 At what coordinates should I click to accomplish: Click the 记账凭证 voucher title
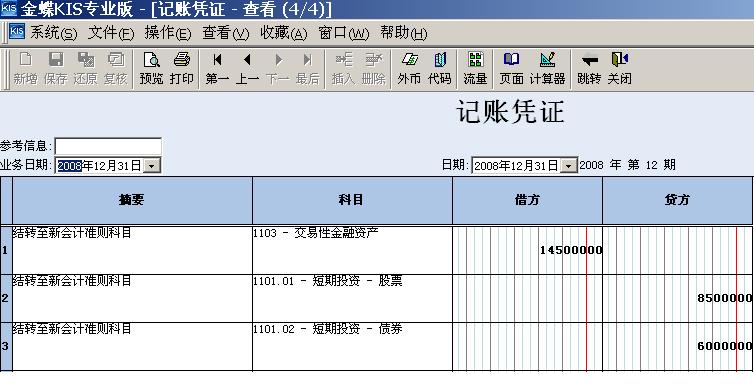[510, 112]
